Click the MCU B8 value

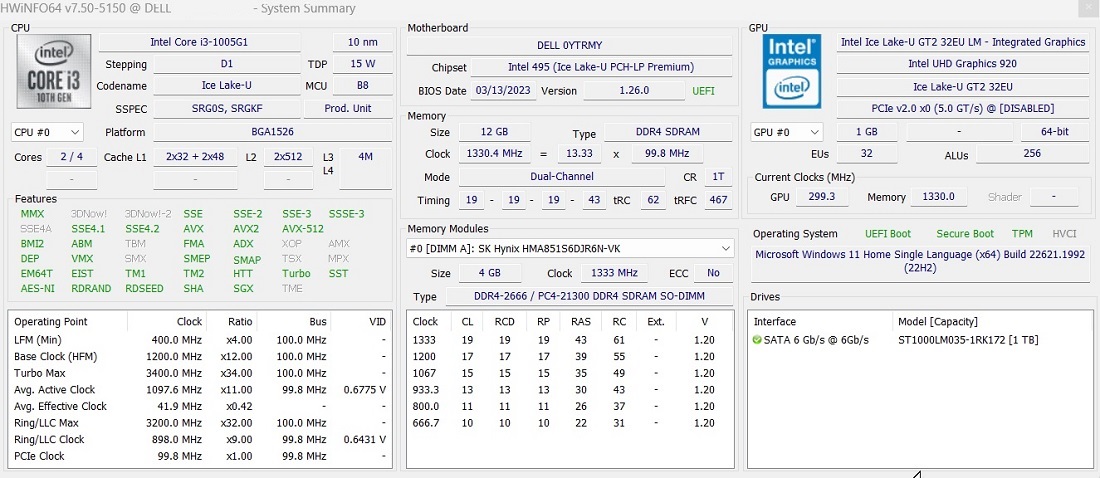tap(363, 86)
